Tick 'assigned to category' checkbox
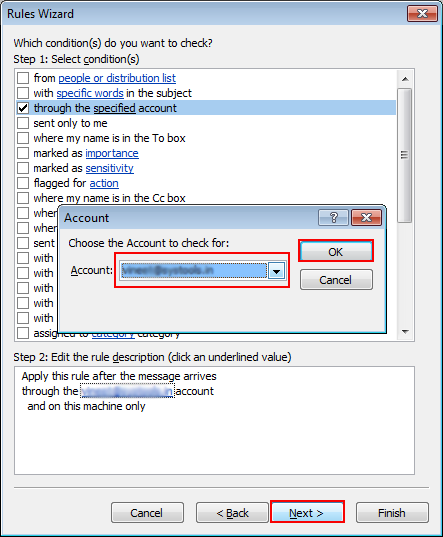The image size is (443, 537). [23, 333]
